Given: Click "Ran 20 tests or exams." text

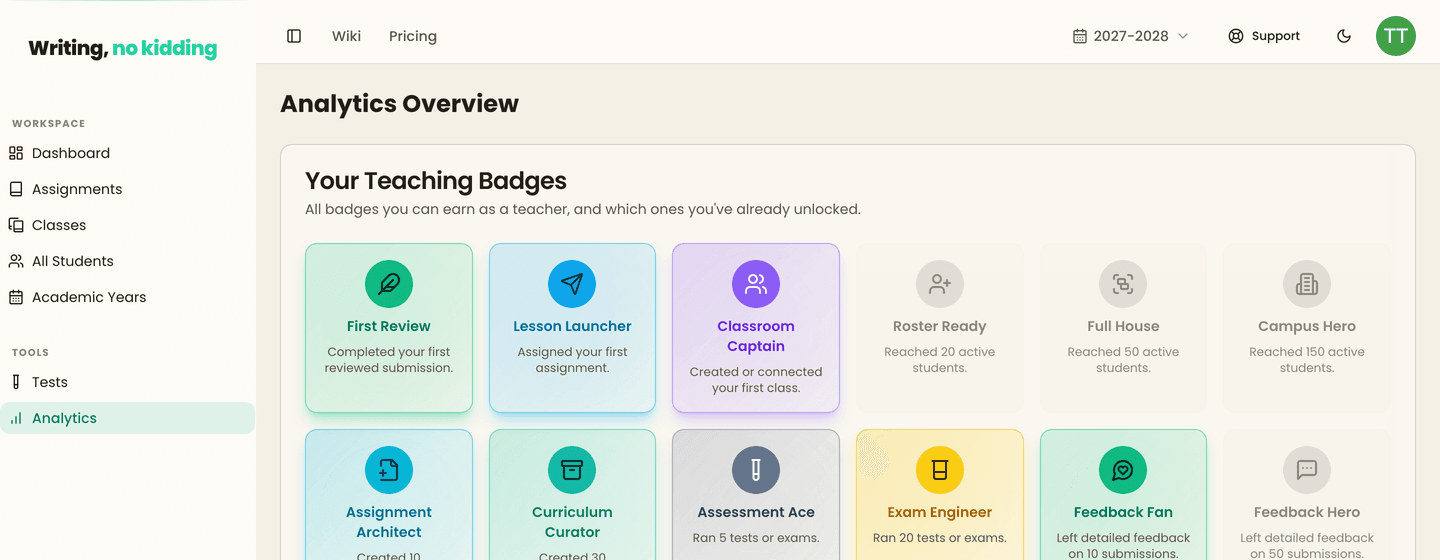Looking at the screenshot, I should [x=940, y=538].
